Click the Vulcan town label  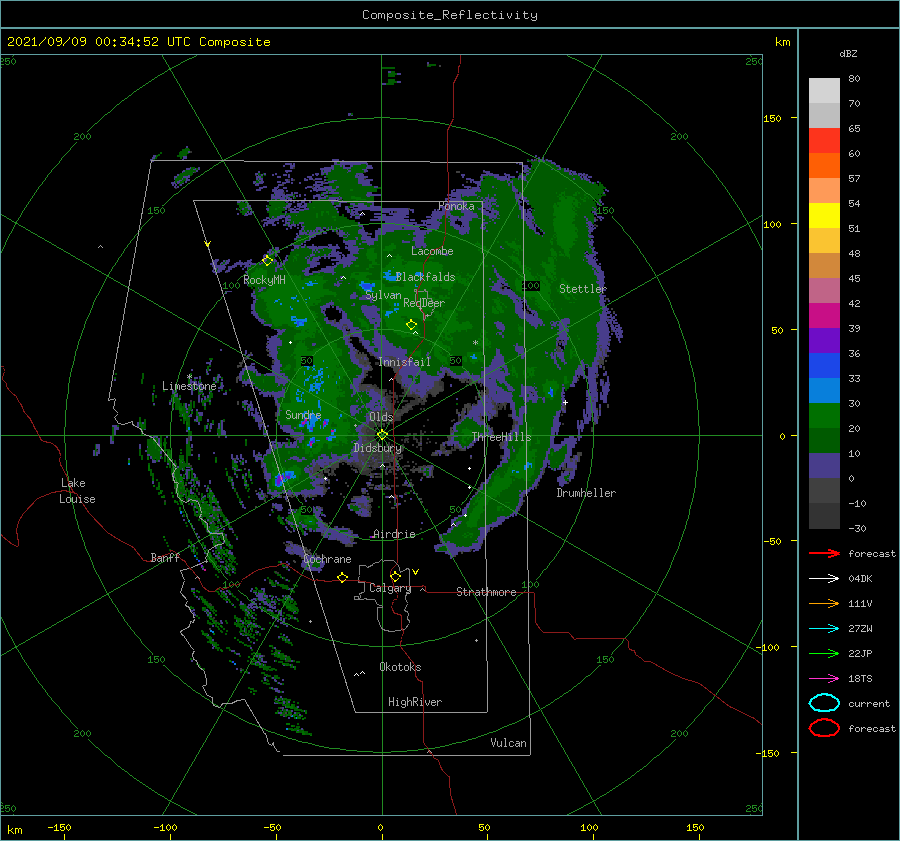(509, 743)
